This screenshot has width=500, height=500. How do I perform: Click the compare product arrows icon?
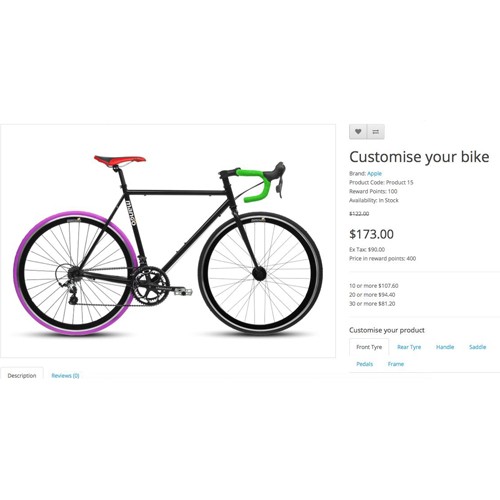(376, 132)
